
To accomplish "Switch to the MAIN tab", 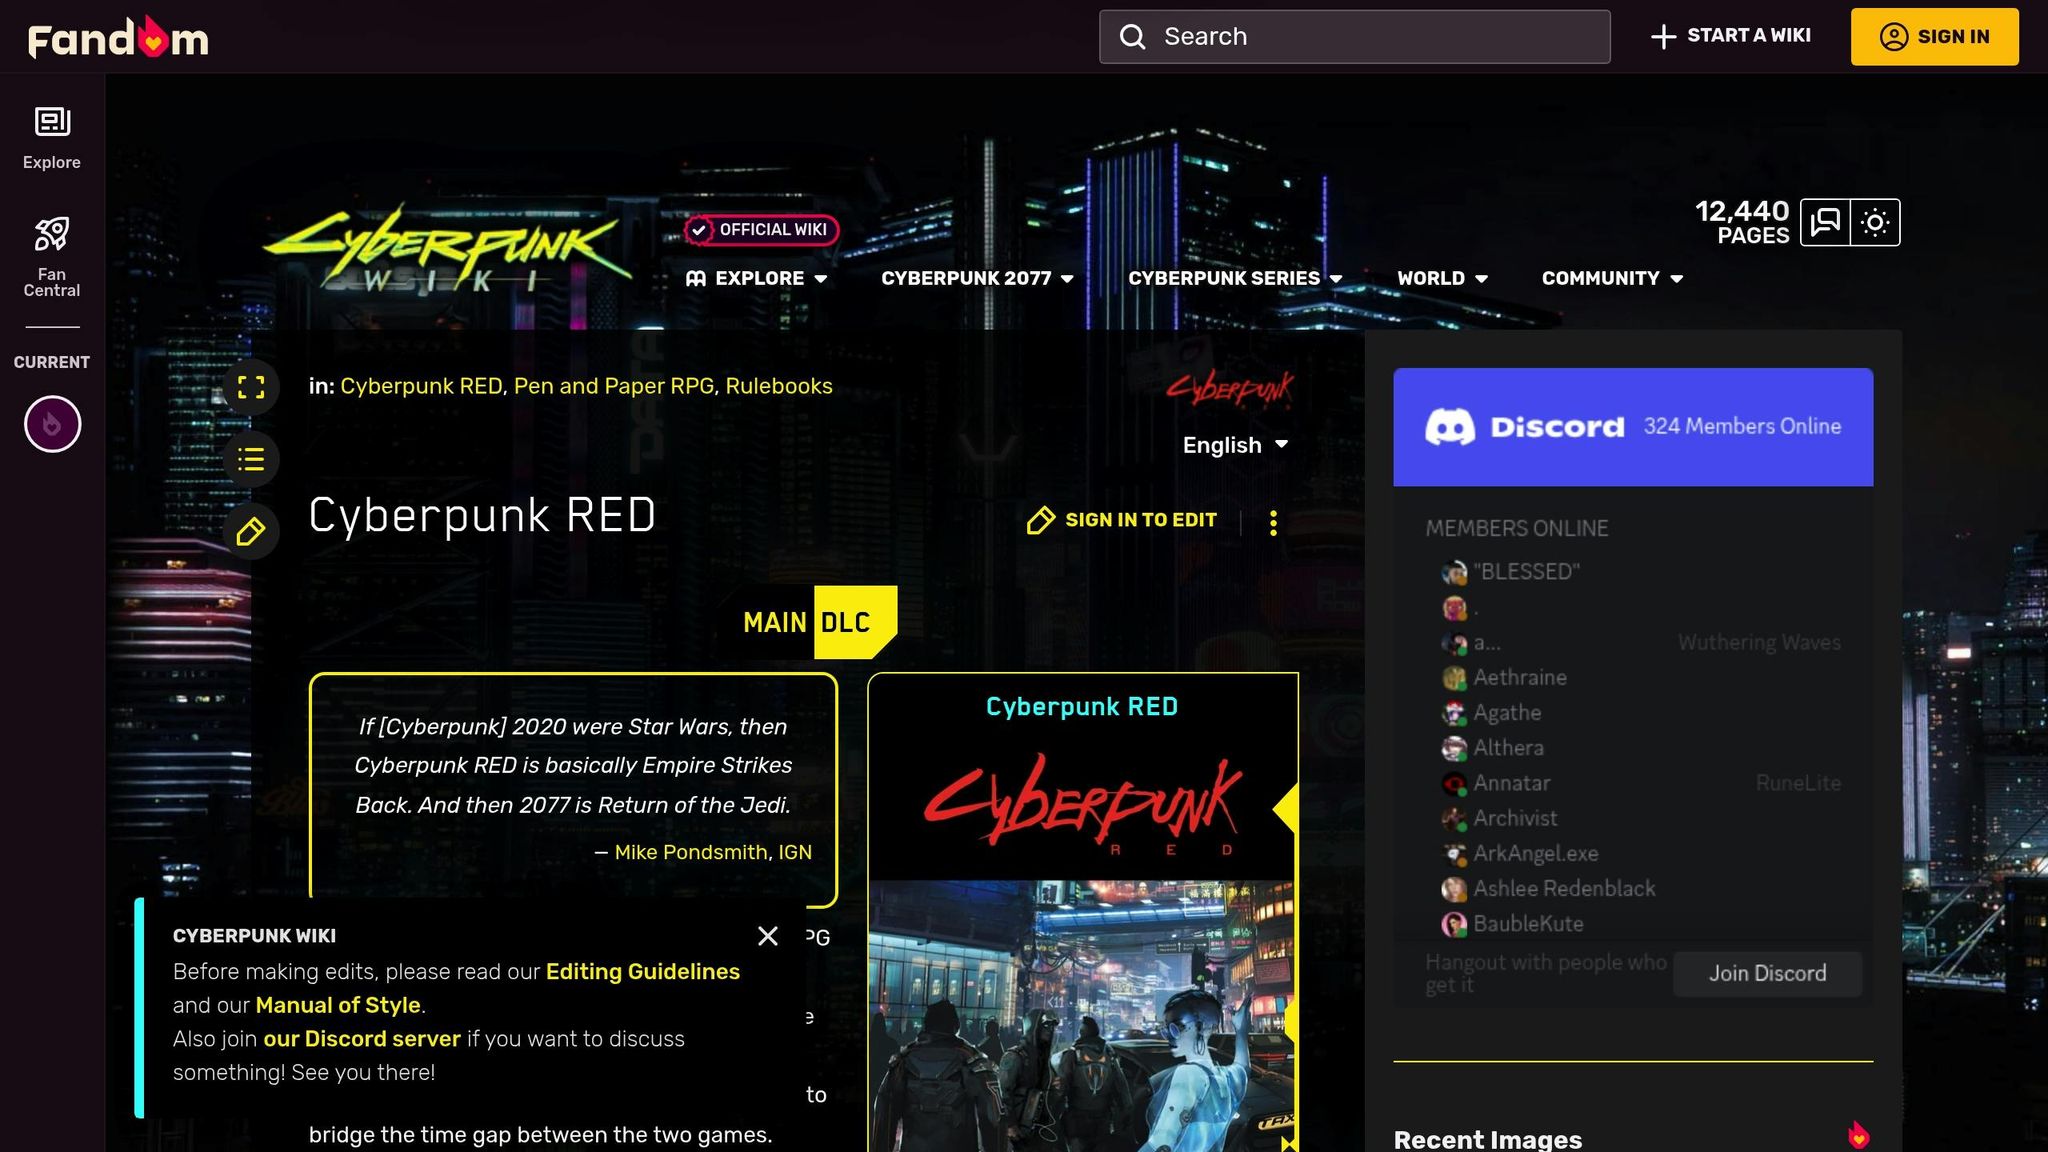I will click(x=775, y=622).
